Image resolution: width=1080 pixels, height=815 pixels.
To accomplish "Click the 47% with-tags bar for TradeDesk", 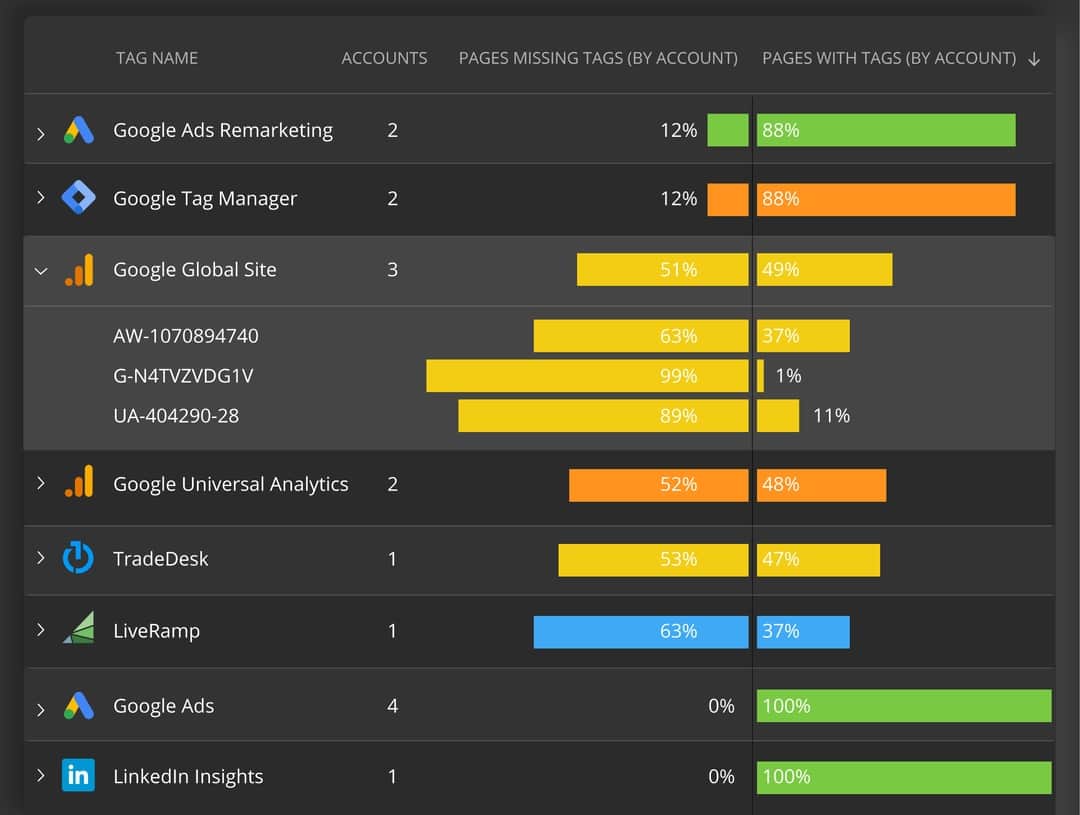I will [818, 560].
